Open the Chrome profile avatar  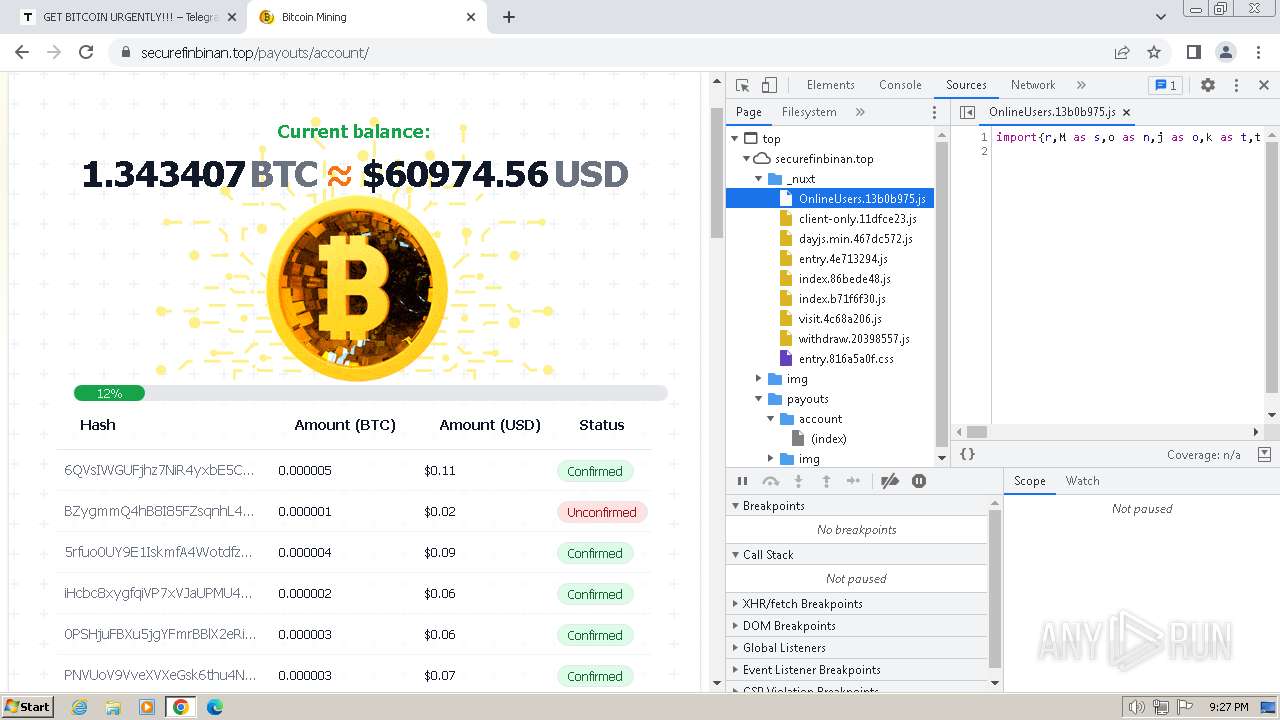[1225, 52]
